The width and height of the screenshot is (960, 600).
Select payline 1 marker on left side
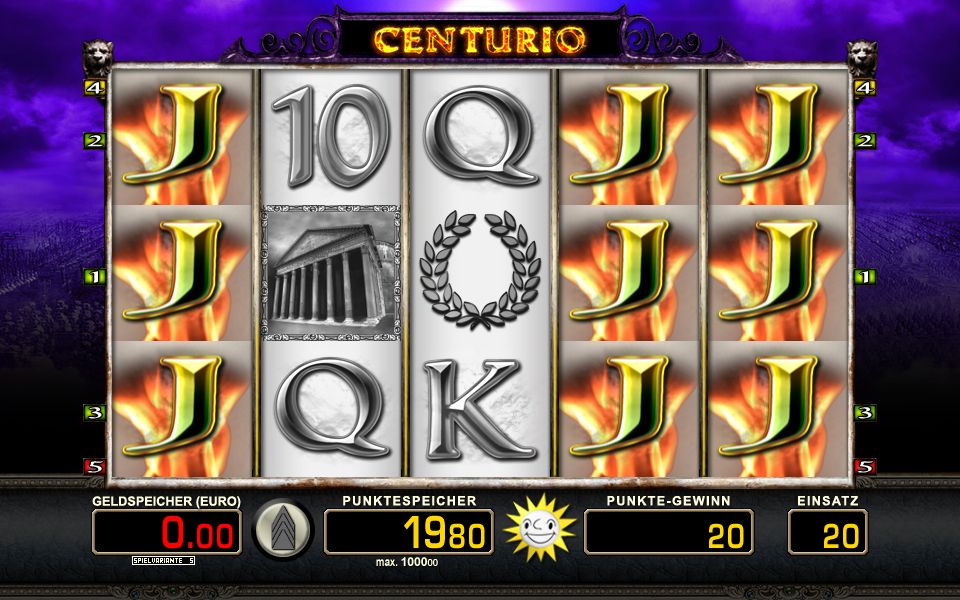pyautogui.click(x=94, y=277)
